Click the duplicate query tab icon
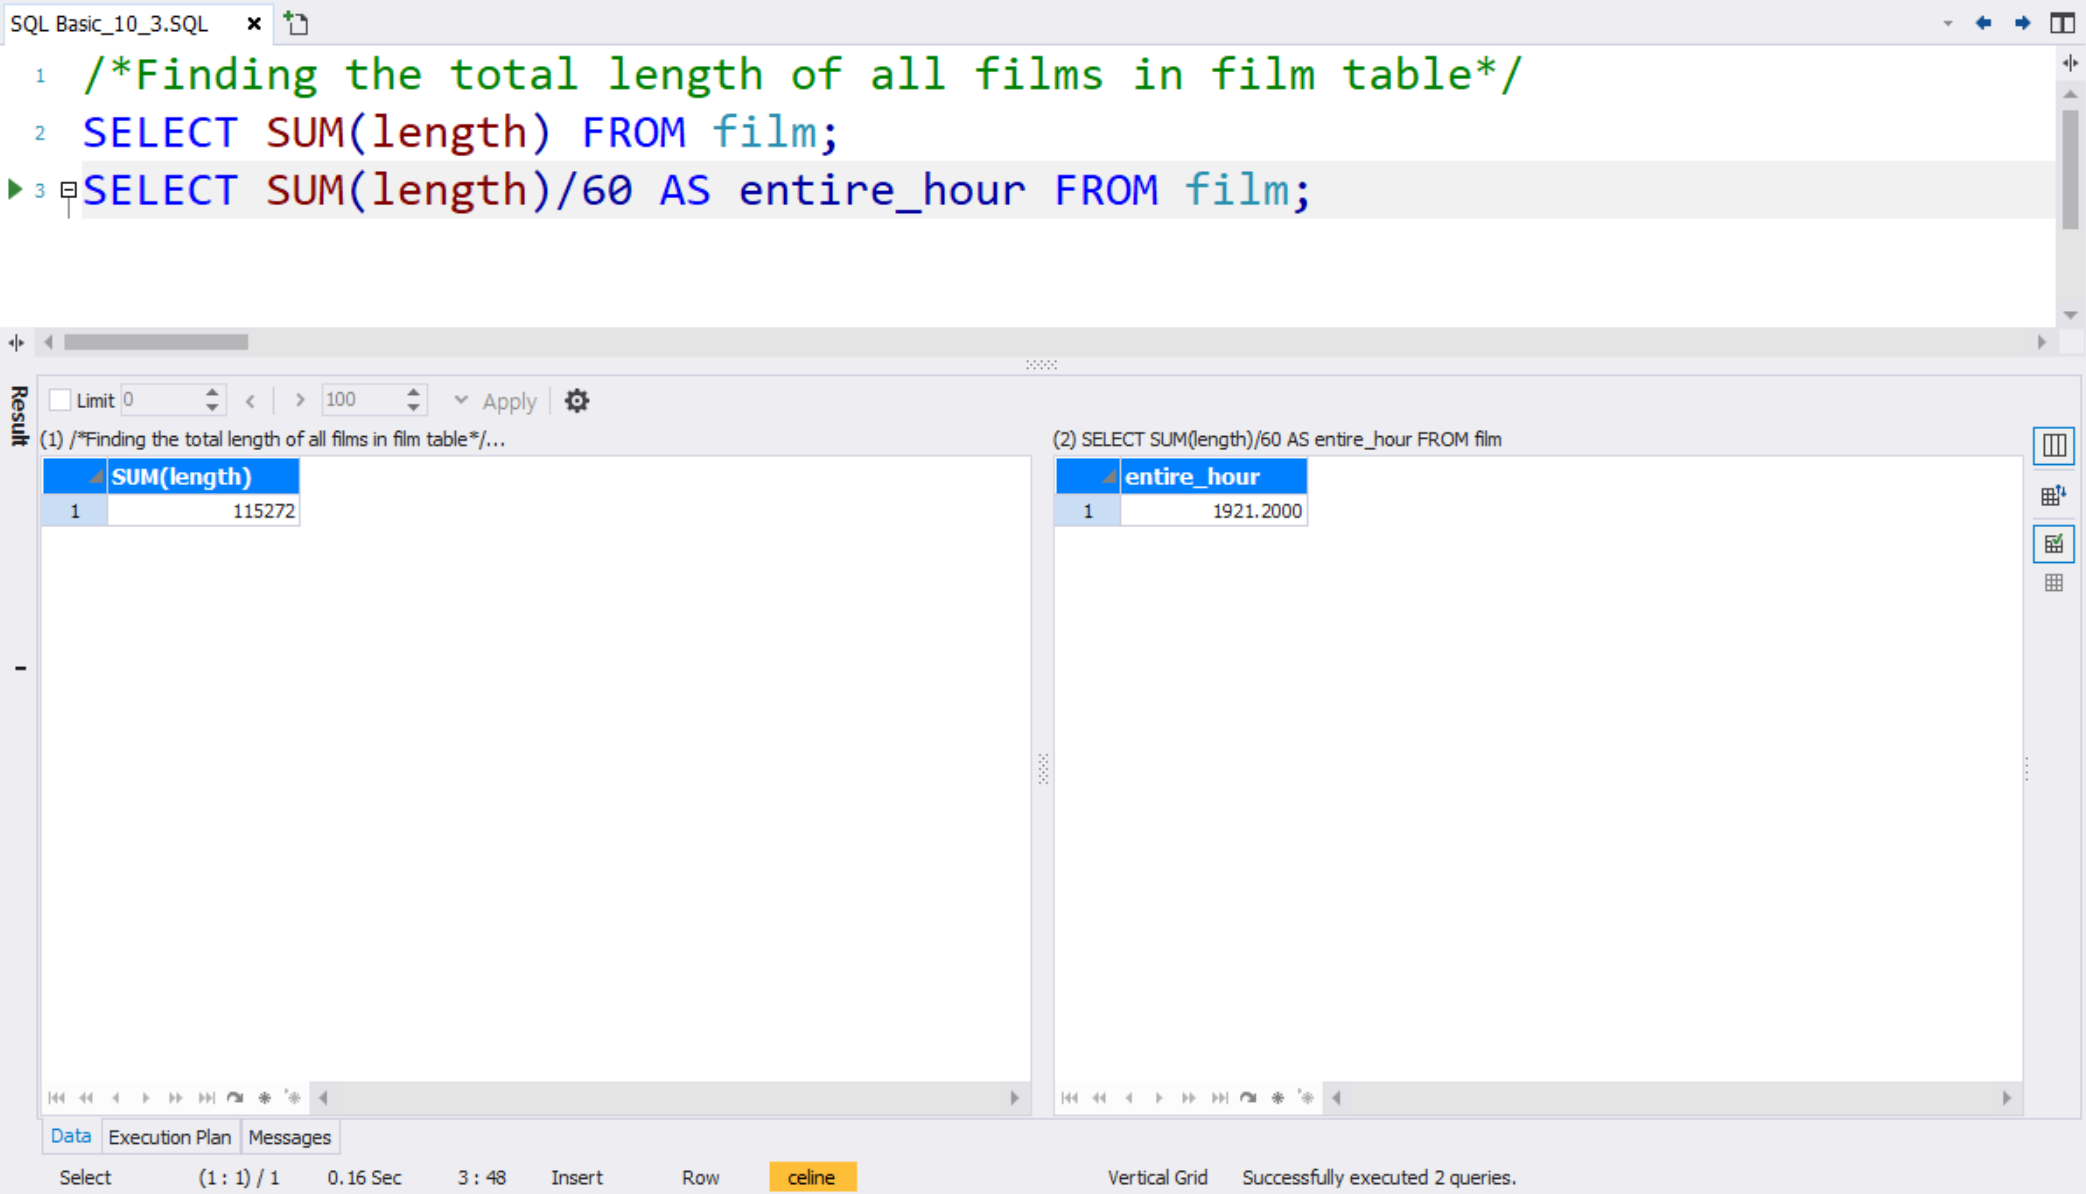The width and height of the screenshot is (2086, 1194). [x=295, y=22]
